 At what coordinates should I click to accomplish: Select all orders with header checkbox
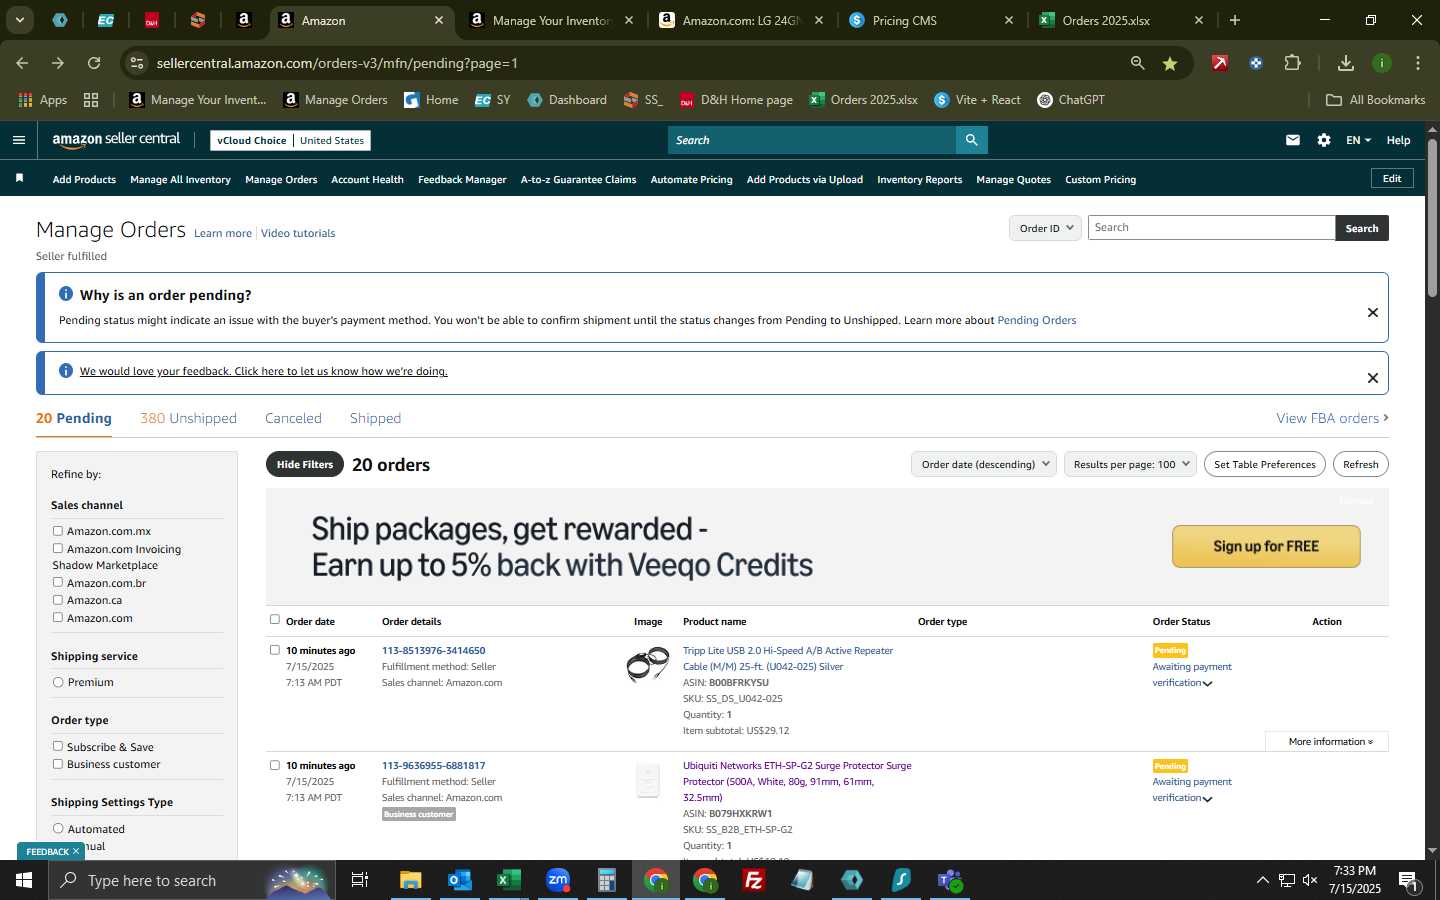(275, 620)
